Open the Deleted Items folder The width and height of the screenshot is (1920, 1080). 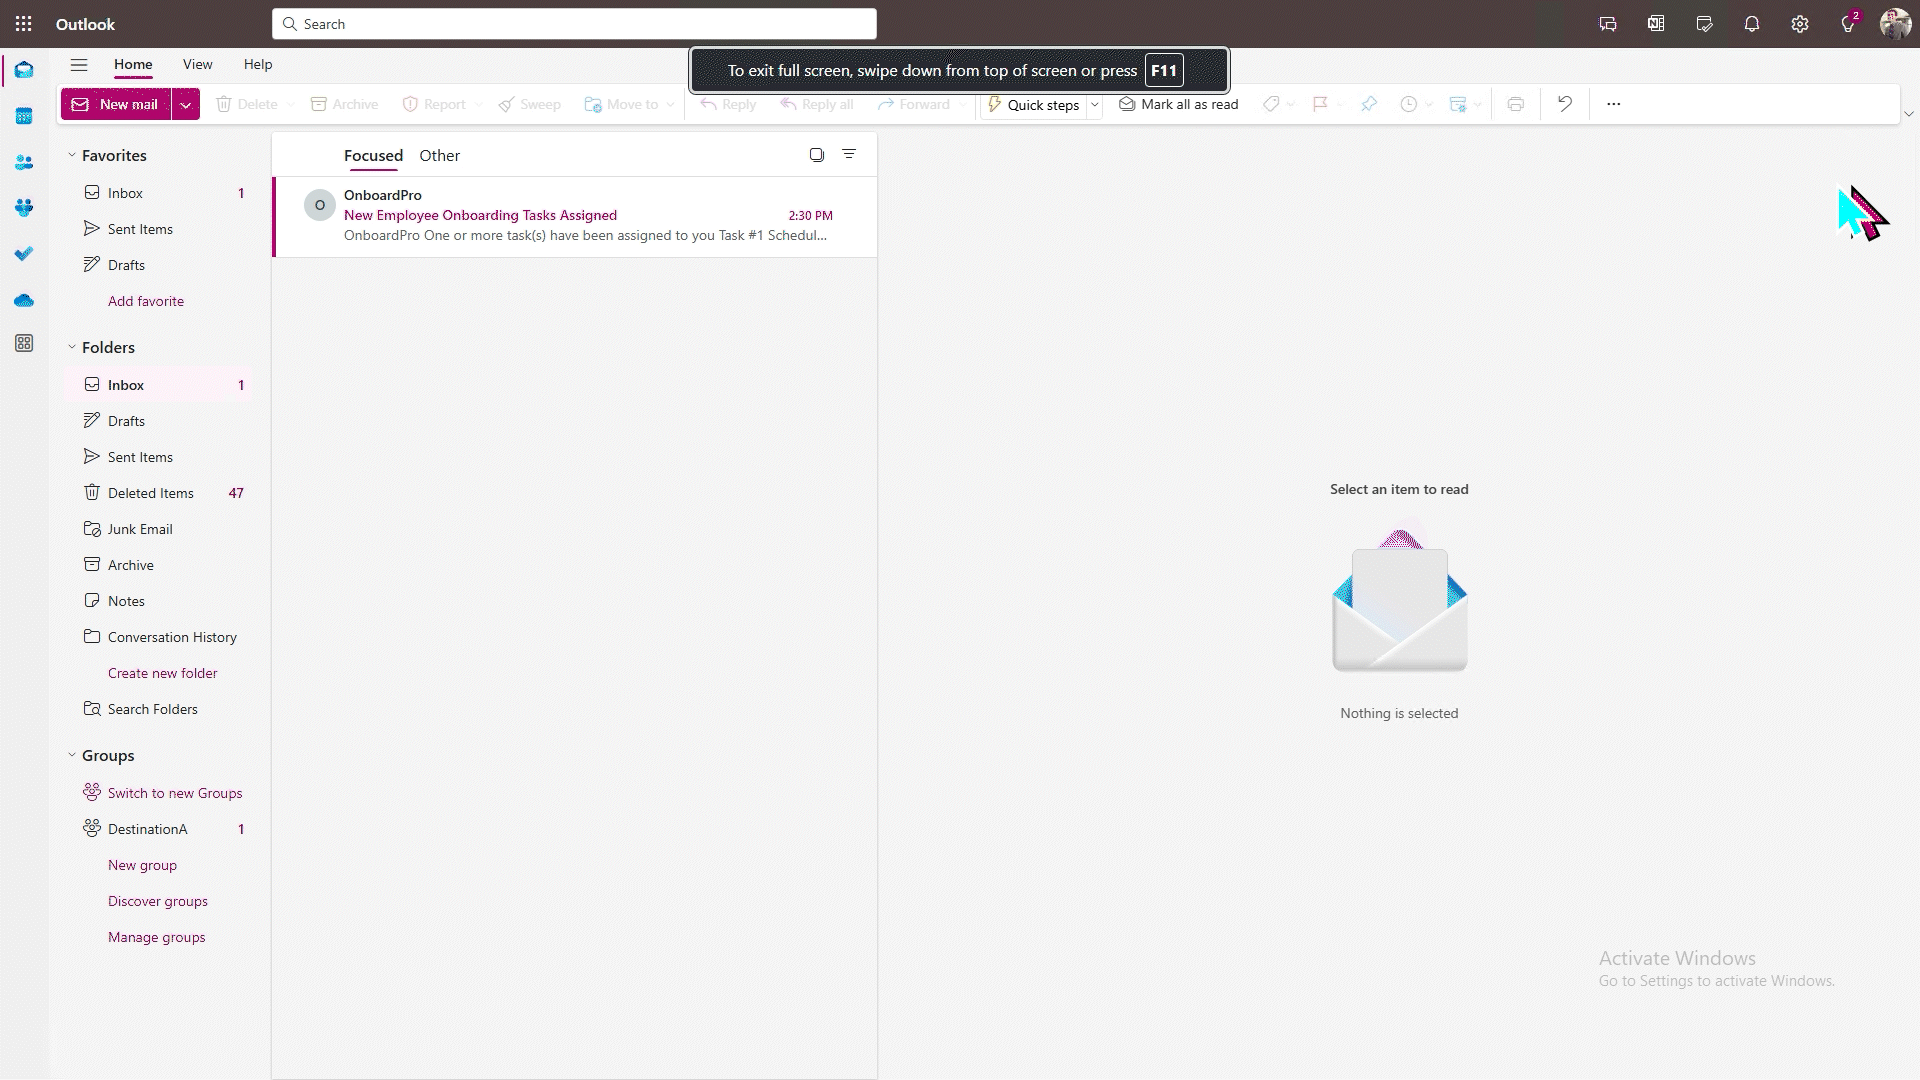click(160, 493)
